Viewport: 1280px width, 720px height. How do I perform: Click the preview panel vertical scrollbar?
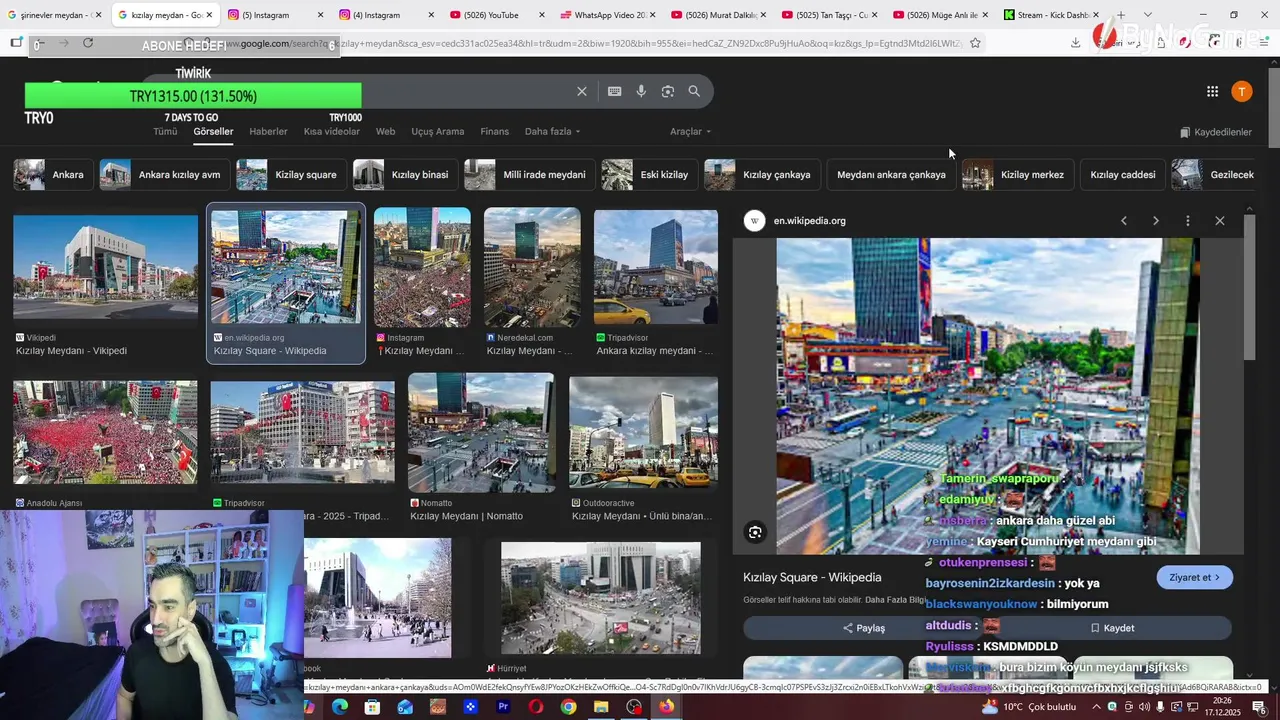click(x=1249, y=288)
